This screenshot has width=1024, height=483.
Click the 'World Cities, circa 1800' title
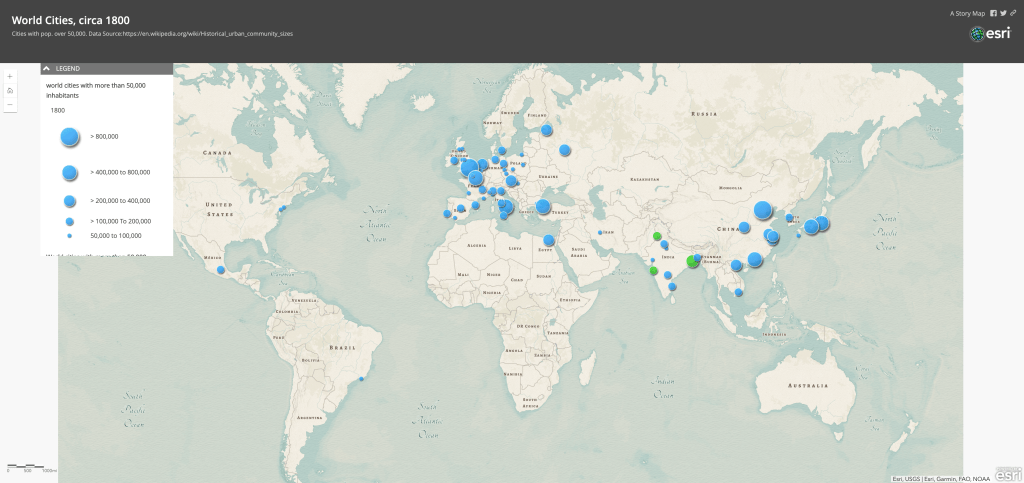(x=70, y=19)
